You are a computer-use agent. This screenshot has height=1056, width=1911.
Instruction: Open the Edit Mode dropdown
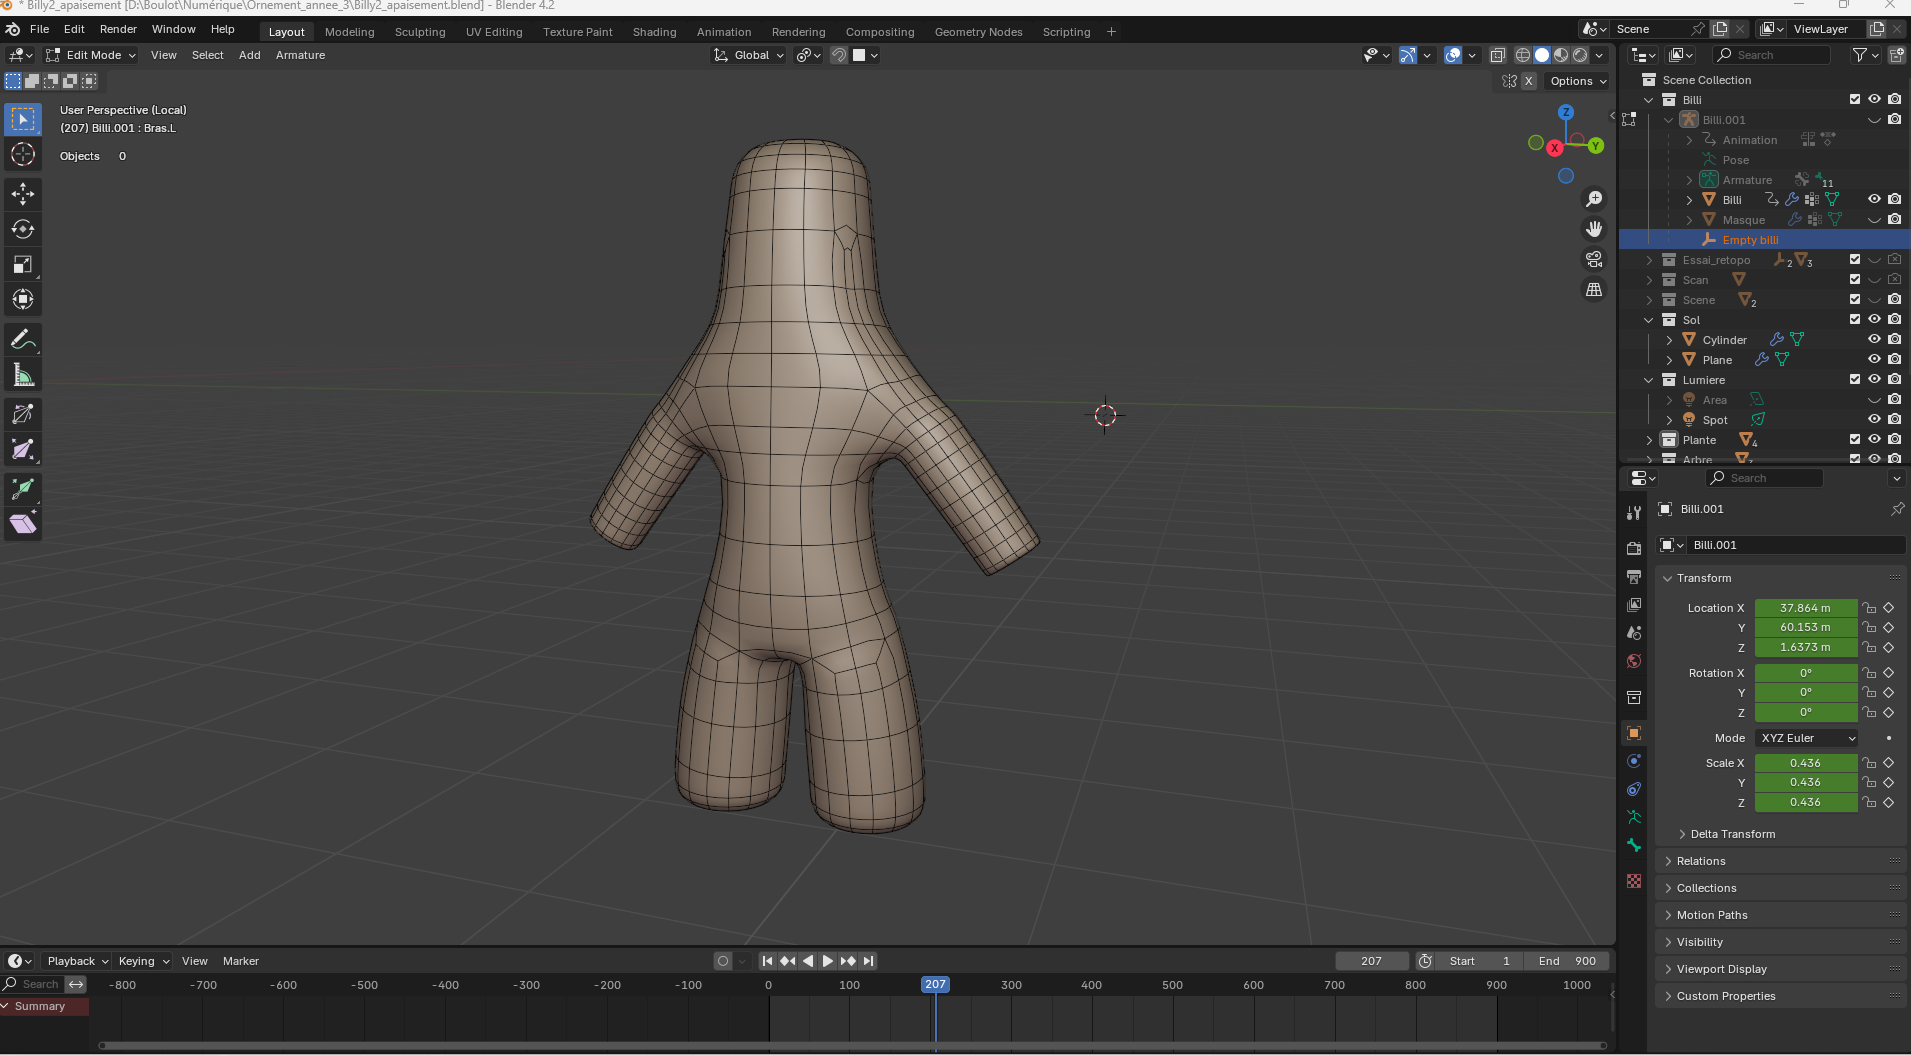pyautogui.click(x=92, y=55)
